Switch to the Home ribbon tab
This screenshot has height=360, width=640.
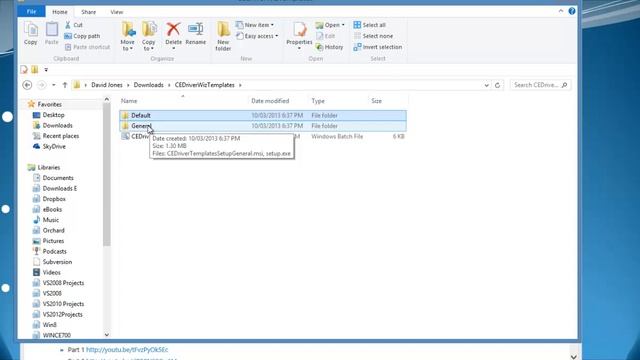[x=60, y=12]
